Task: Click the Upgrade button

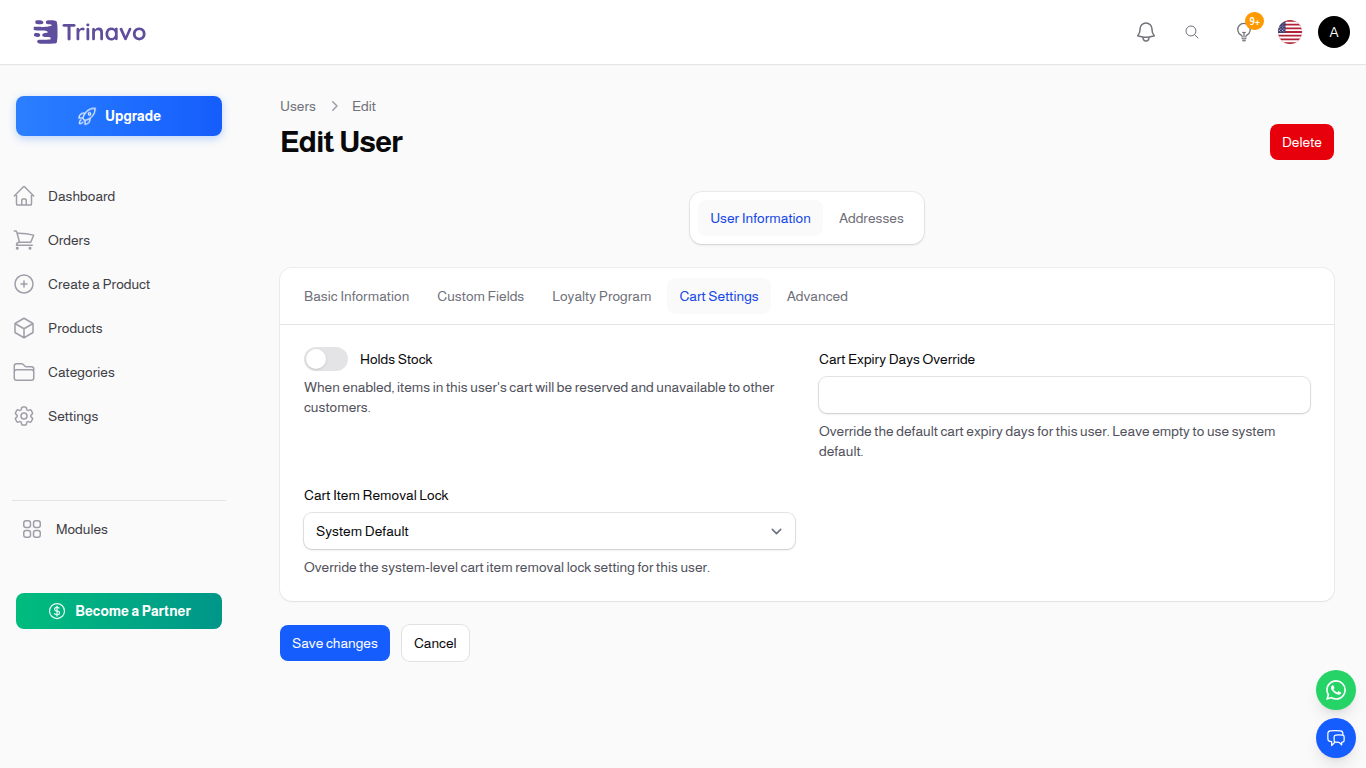Action: pyautogui.click(x=119, y=116)
